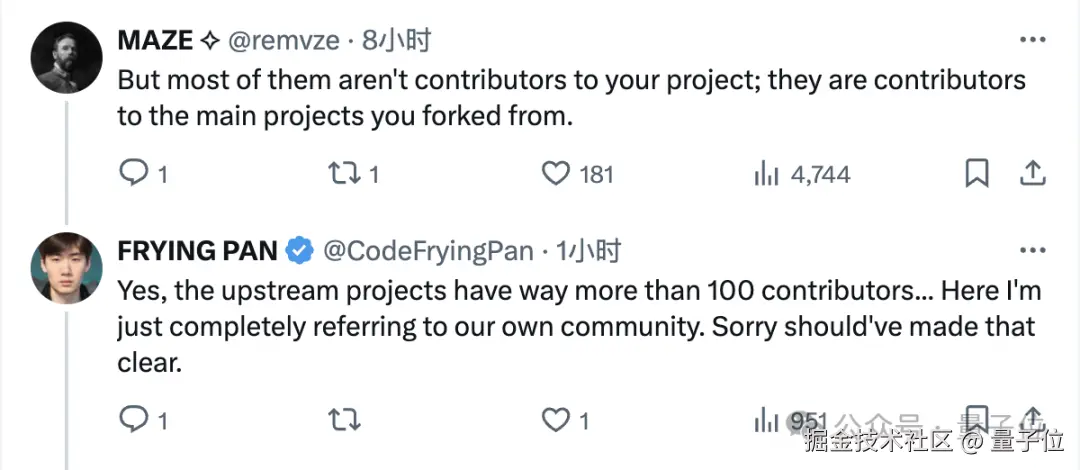Open FRYING PAN's profile picture
Screen dimensions: 1080x470
(x=66, y=268)
